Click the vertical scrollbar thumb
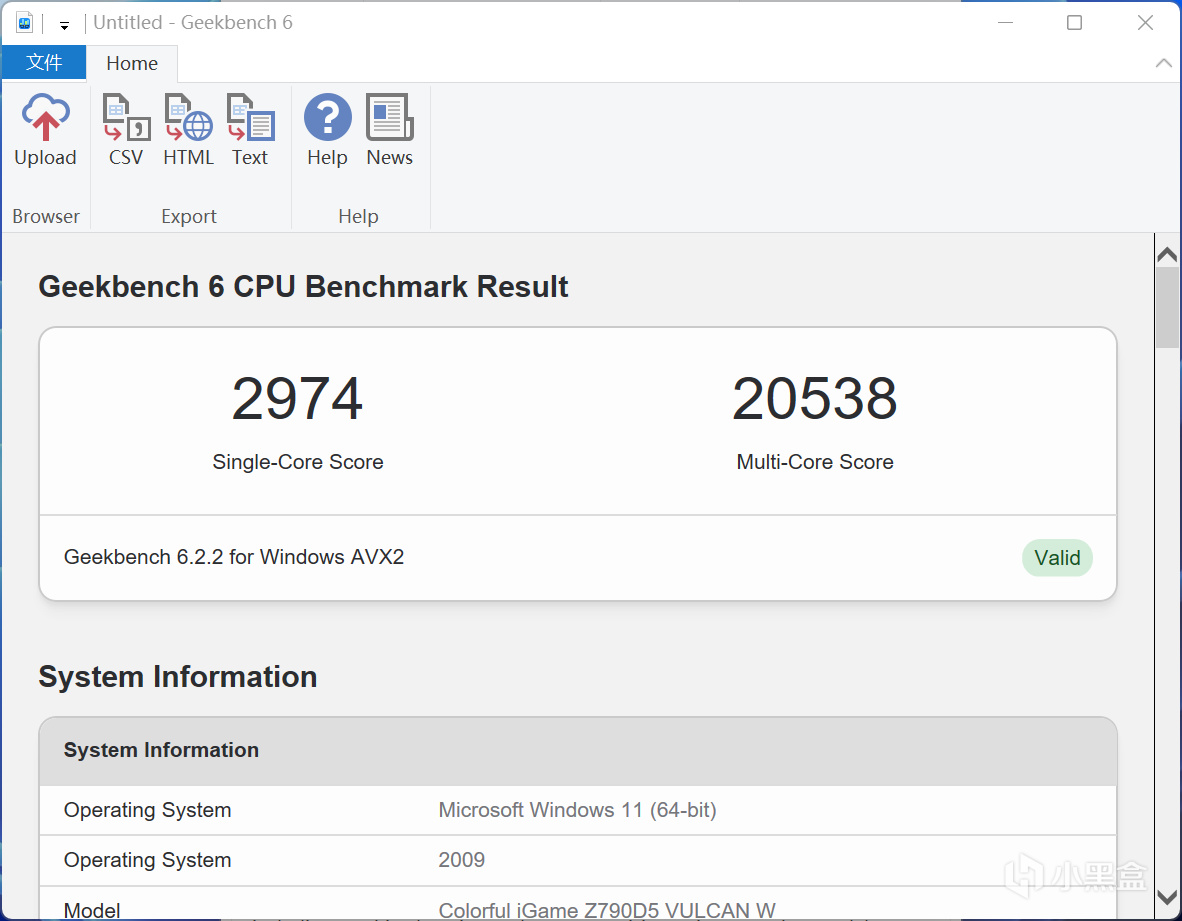The width and height of the screenshot is (1182, 921). tap(1166, 307)
